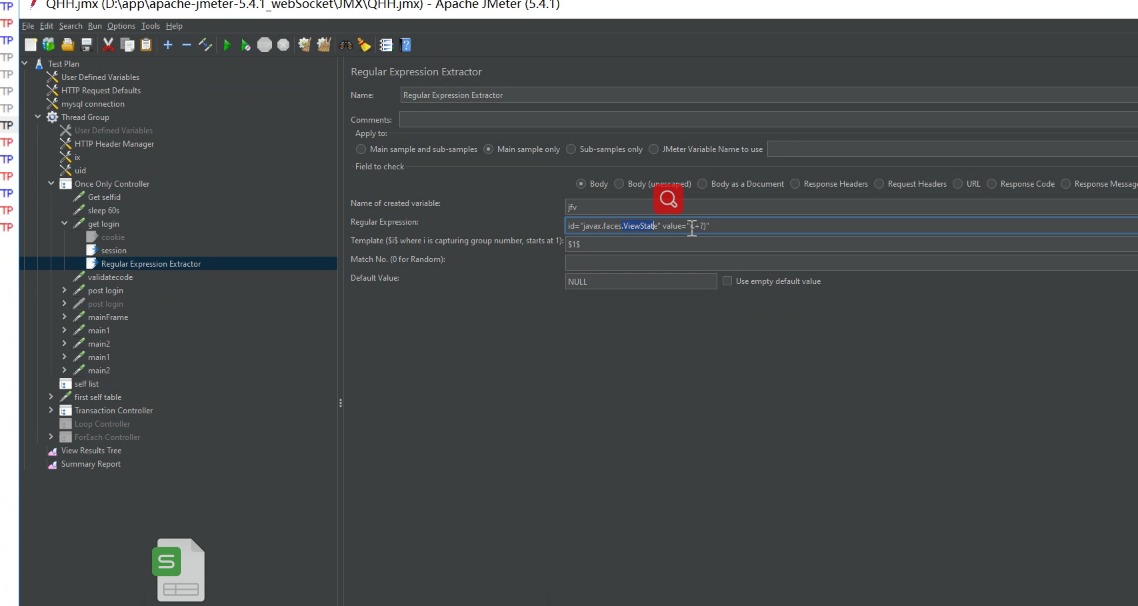Save the test plan with floppy icon
The height and width of the screenshot is (606, 1138).
pyautogui.click(x=86, y=45)
